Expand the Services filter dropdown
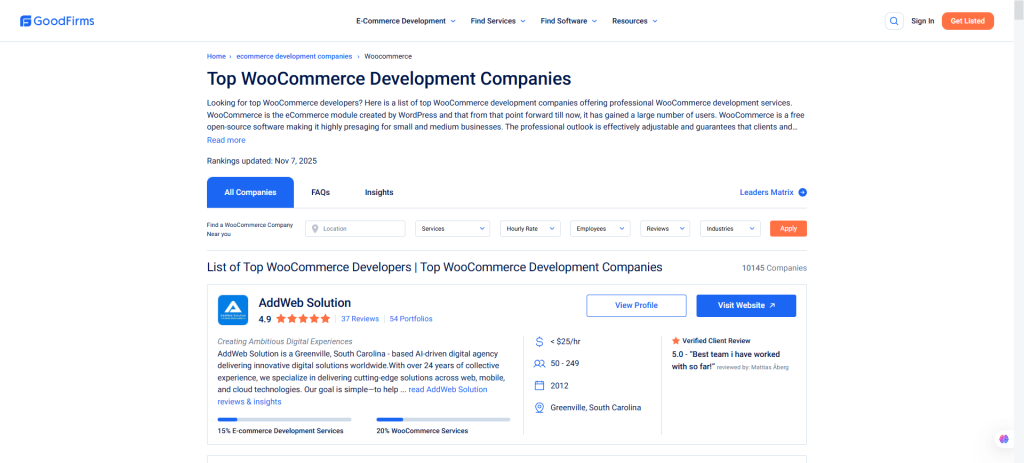The image size is (1024, 463). tap(452, 229)
